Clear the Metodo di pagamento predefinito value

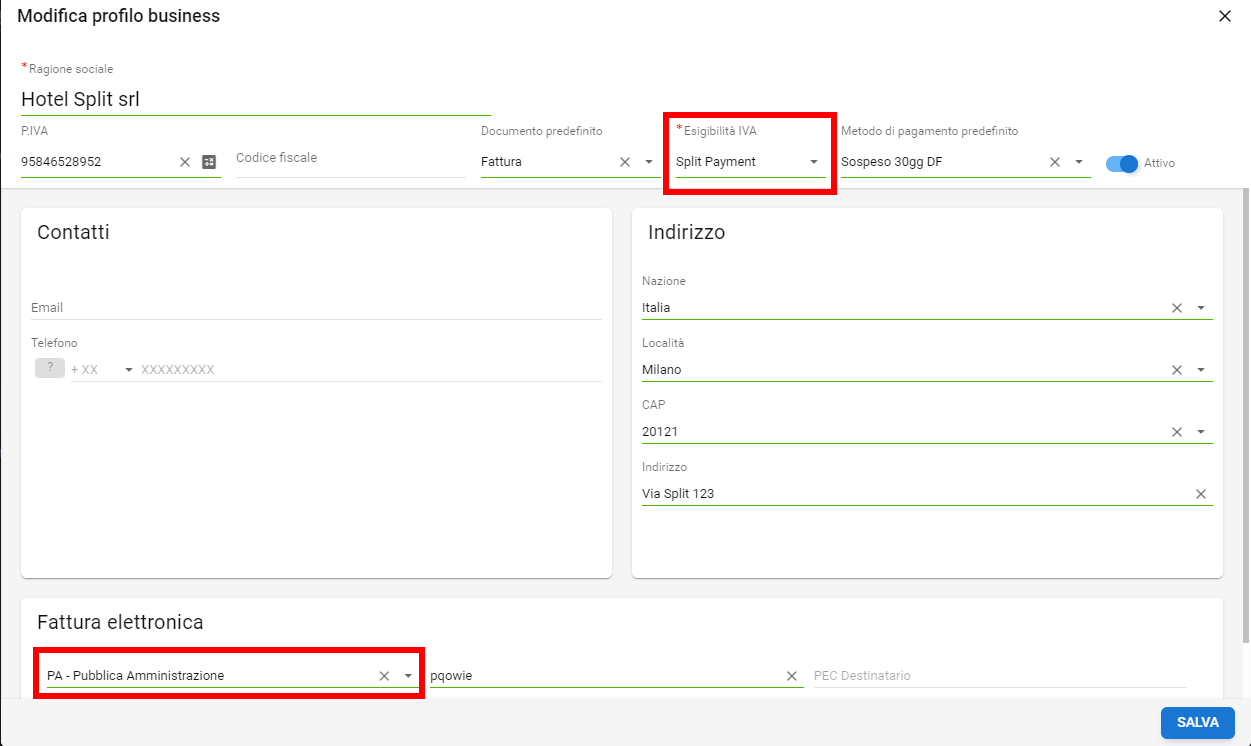(x=1055, y=162)
